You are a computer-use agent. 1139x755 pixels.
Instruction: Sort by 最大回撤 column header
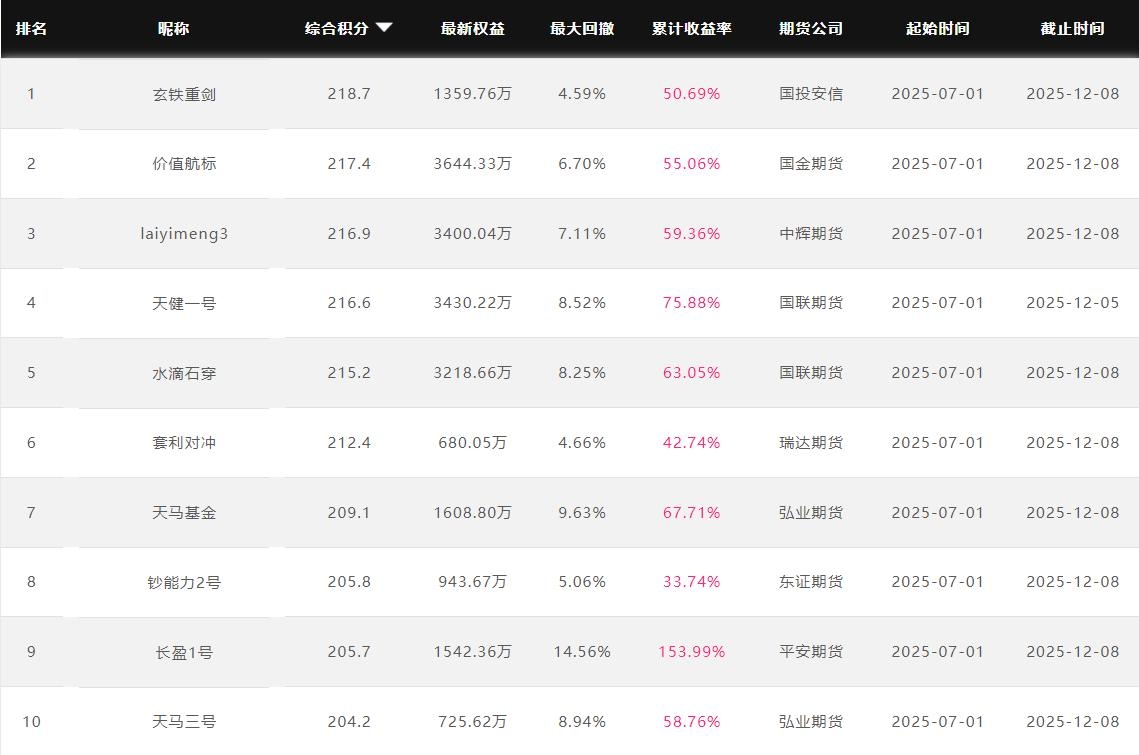coord(581,29)
